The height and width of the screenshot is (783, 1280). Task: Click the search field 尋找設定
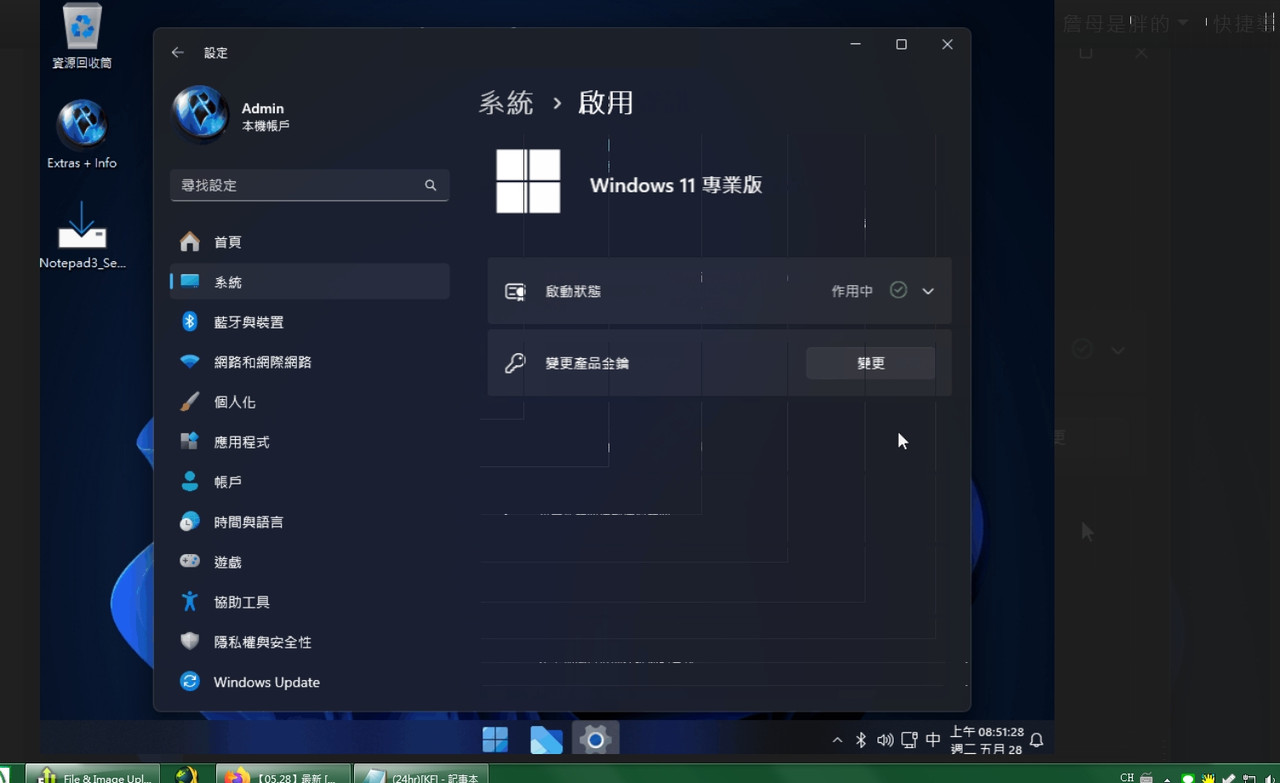tap(309, 185)
